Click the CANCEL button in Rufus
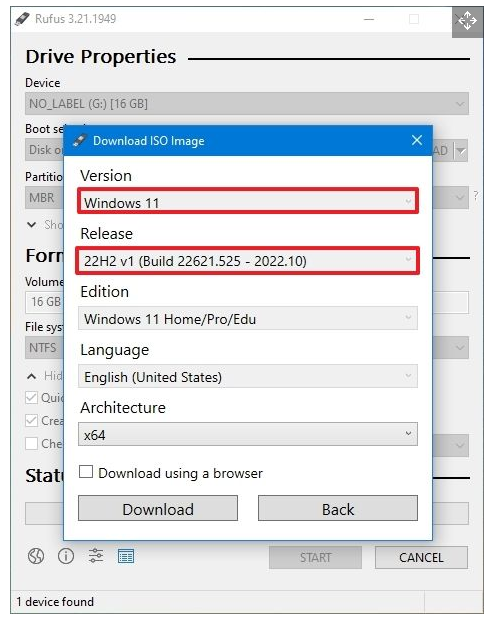Screen dimensions: 495x629 point(421,557)
